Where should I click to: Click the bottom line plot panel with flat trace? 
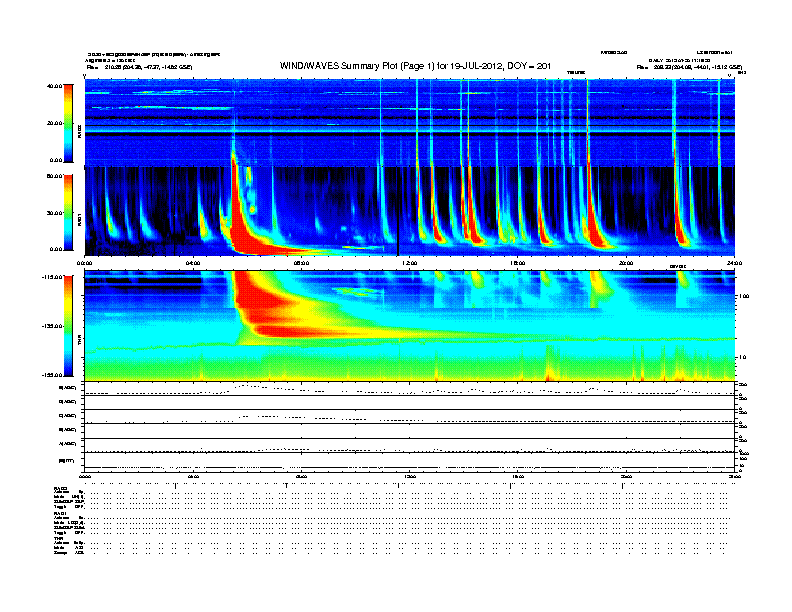[410, 462]
